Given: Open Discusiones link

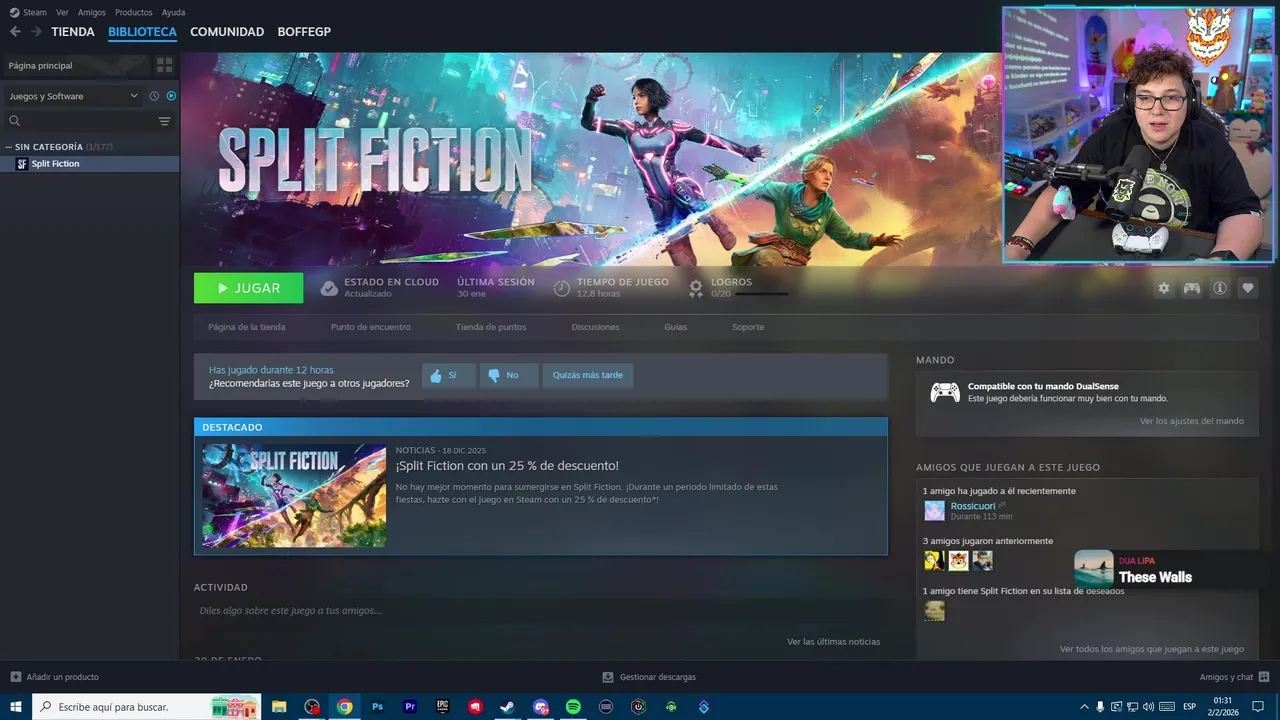Looking at the screenshot, I should pos(595,327).
